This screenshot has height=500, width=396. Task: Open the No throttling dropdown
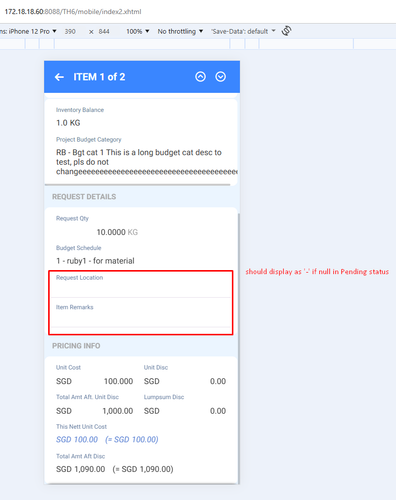pyautogui.click(x=180, y=31)
